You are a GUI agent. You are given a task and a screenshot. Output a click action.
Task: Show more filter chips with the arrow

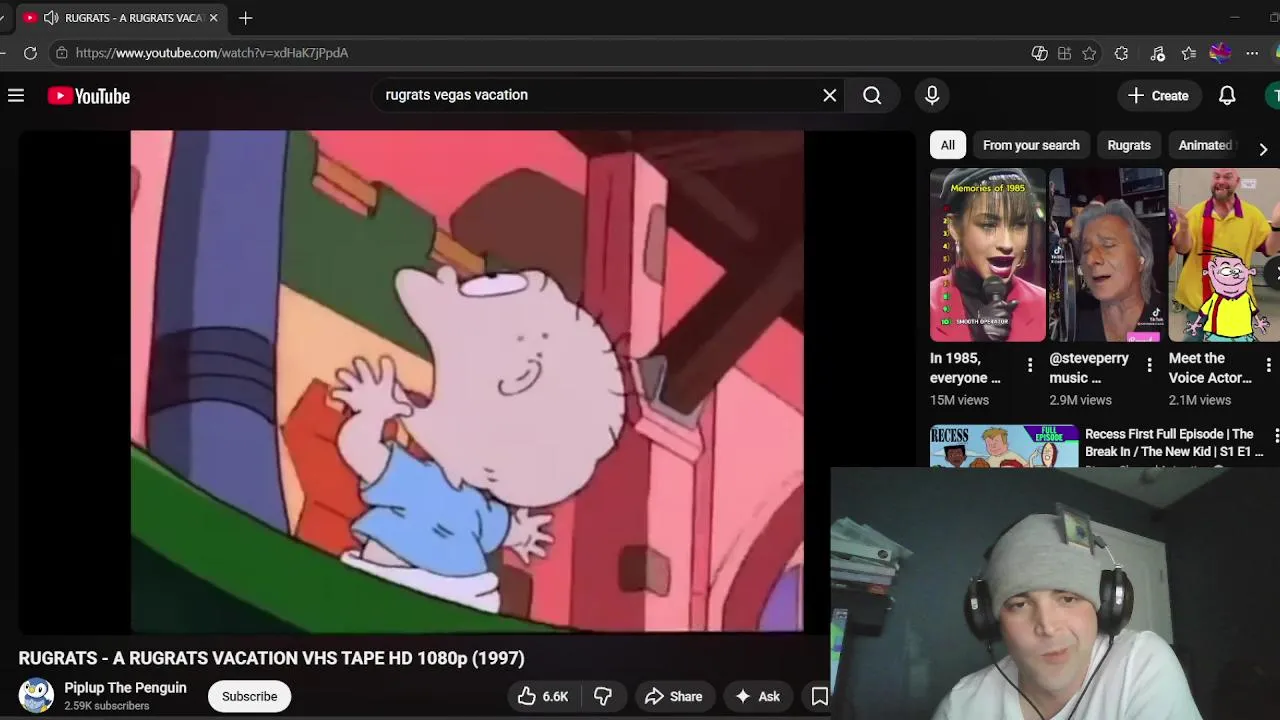point(1263,149)
